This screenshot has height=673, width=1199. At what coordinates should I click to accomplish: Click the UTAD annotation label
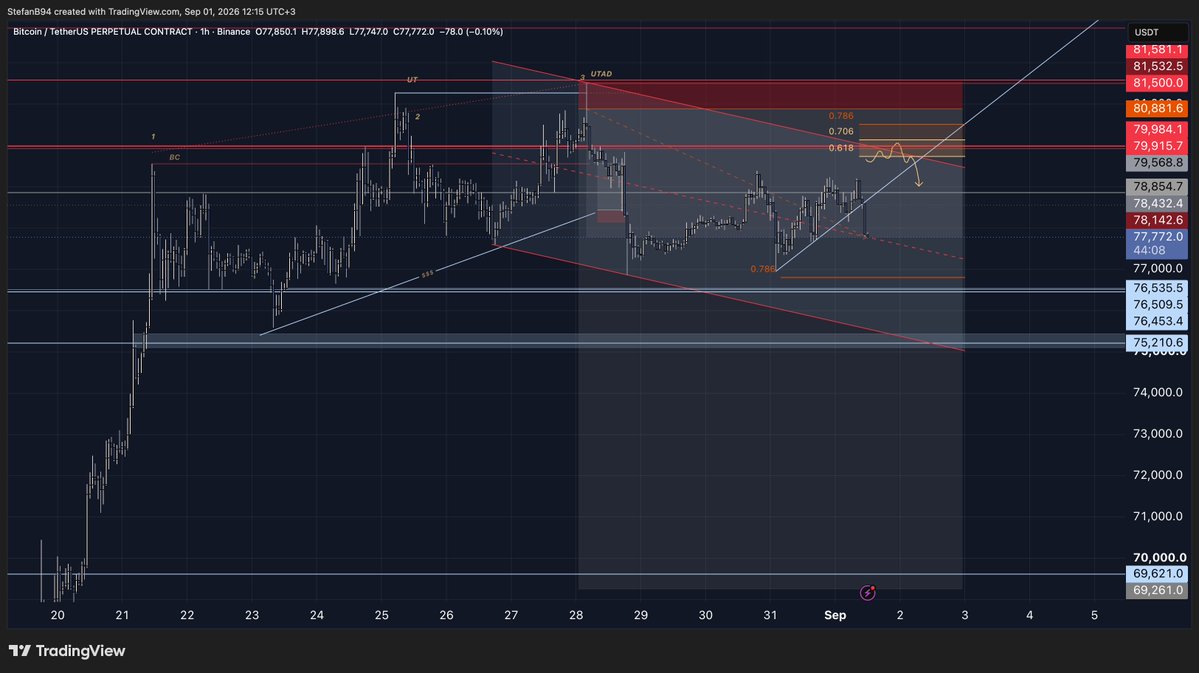[x=601, y=74]
